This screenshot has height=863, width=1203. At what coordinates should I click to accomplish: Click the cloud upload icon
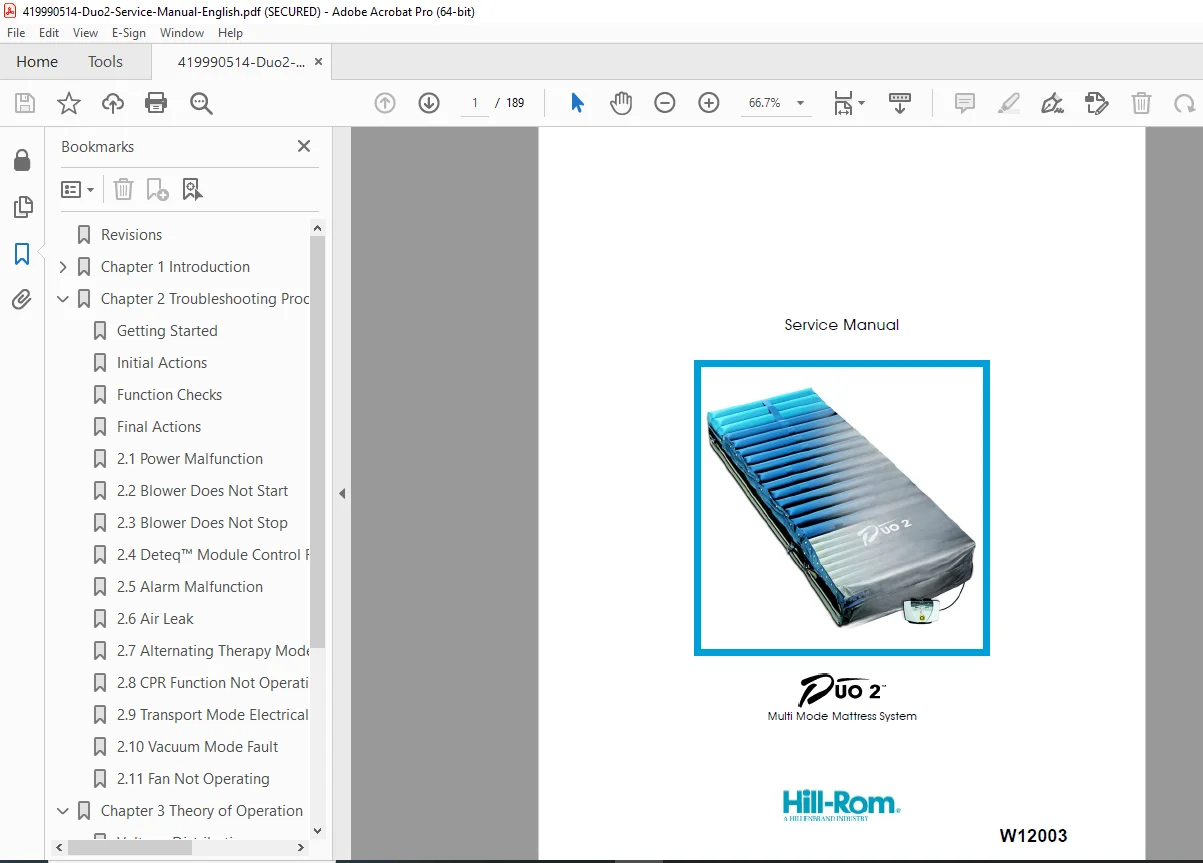[113, 103]
